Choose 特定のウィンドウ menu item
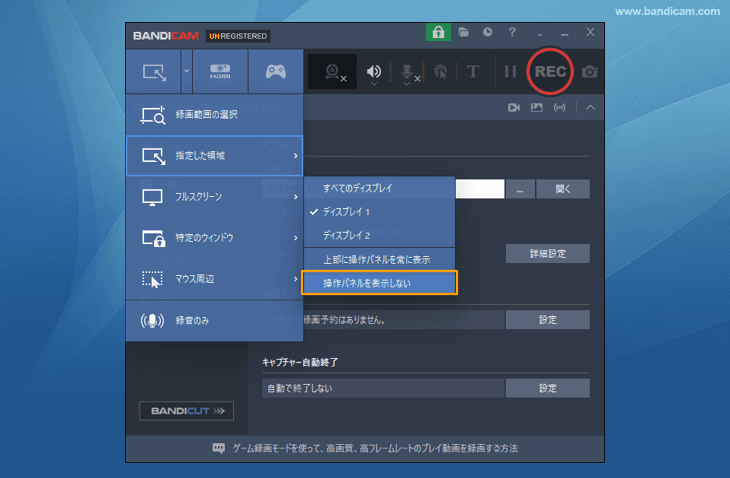Image resolution: width=730 pixels, height=478 pixels. click(215, 238)
